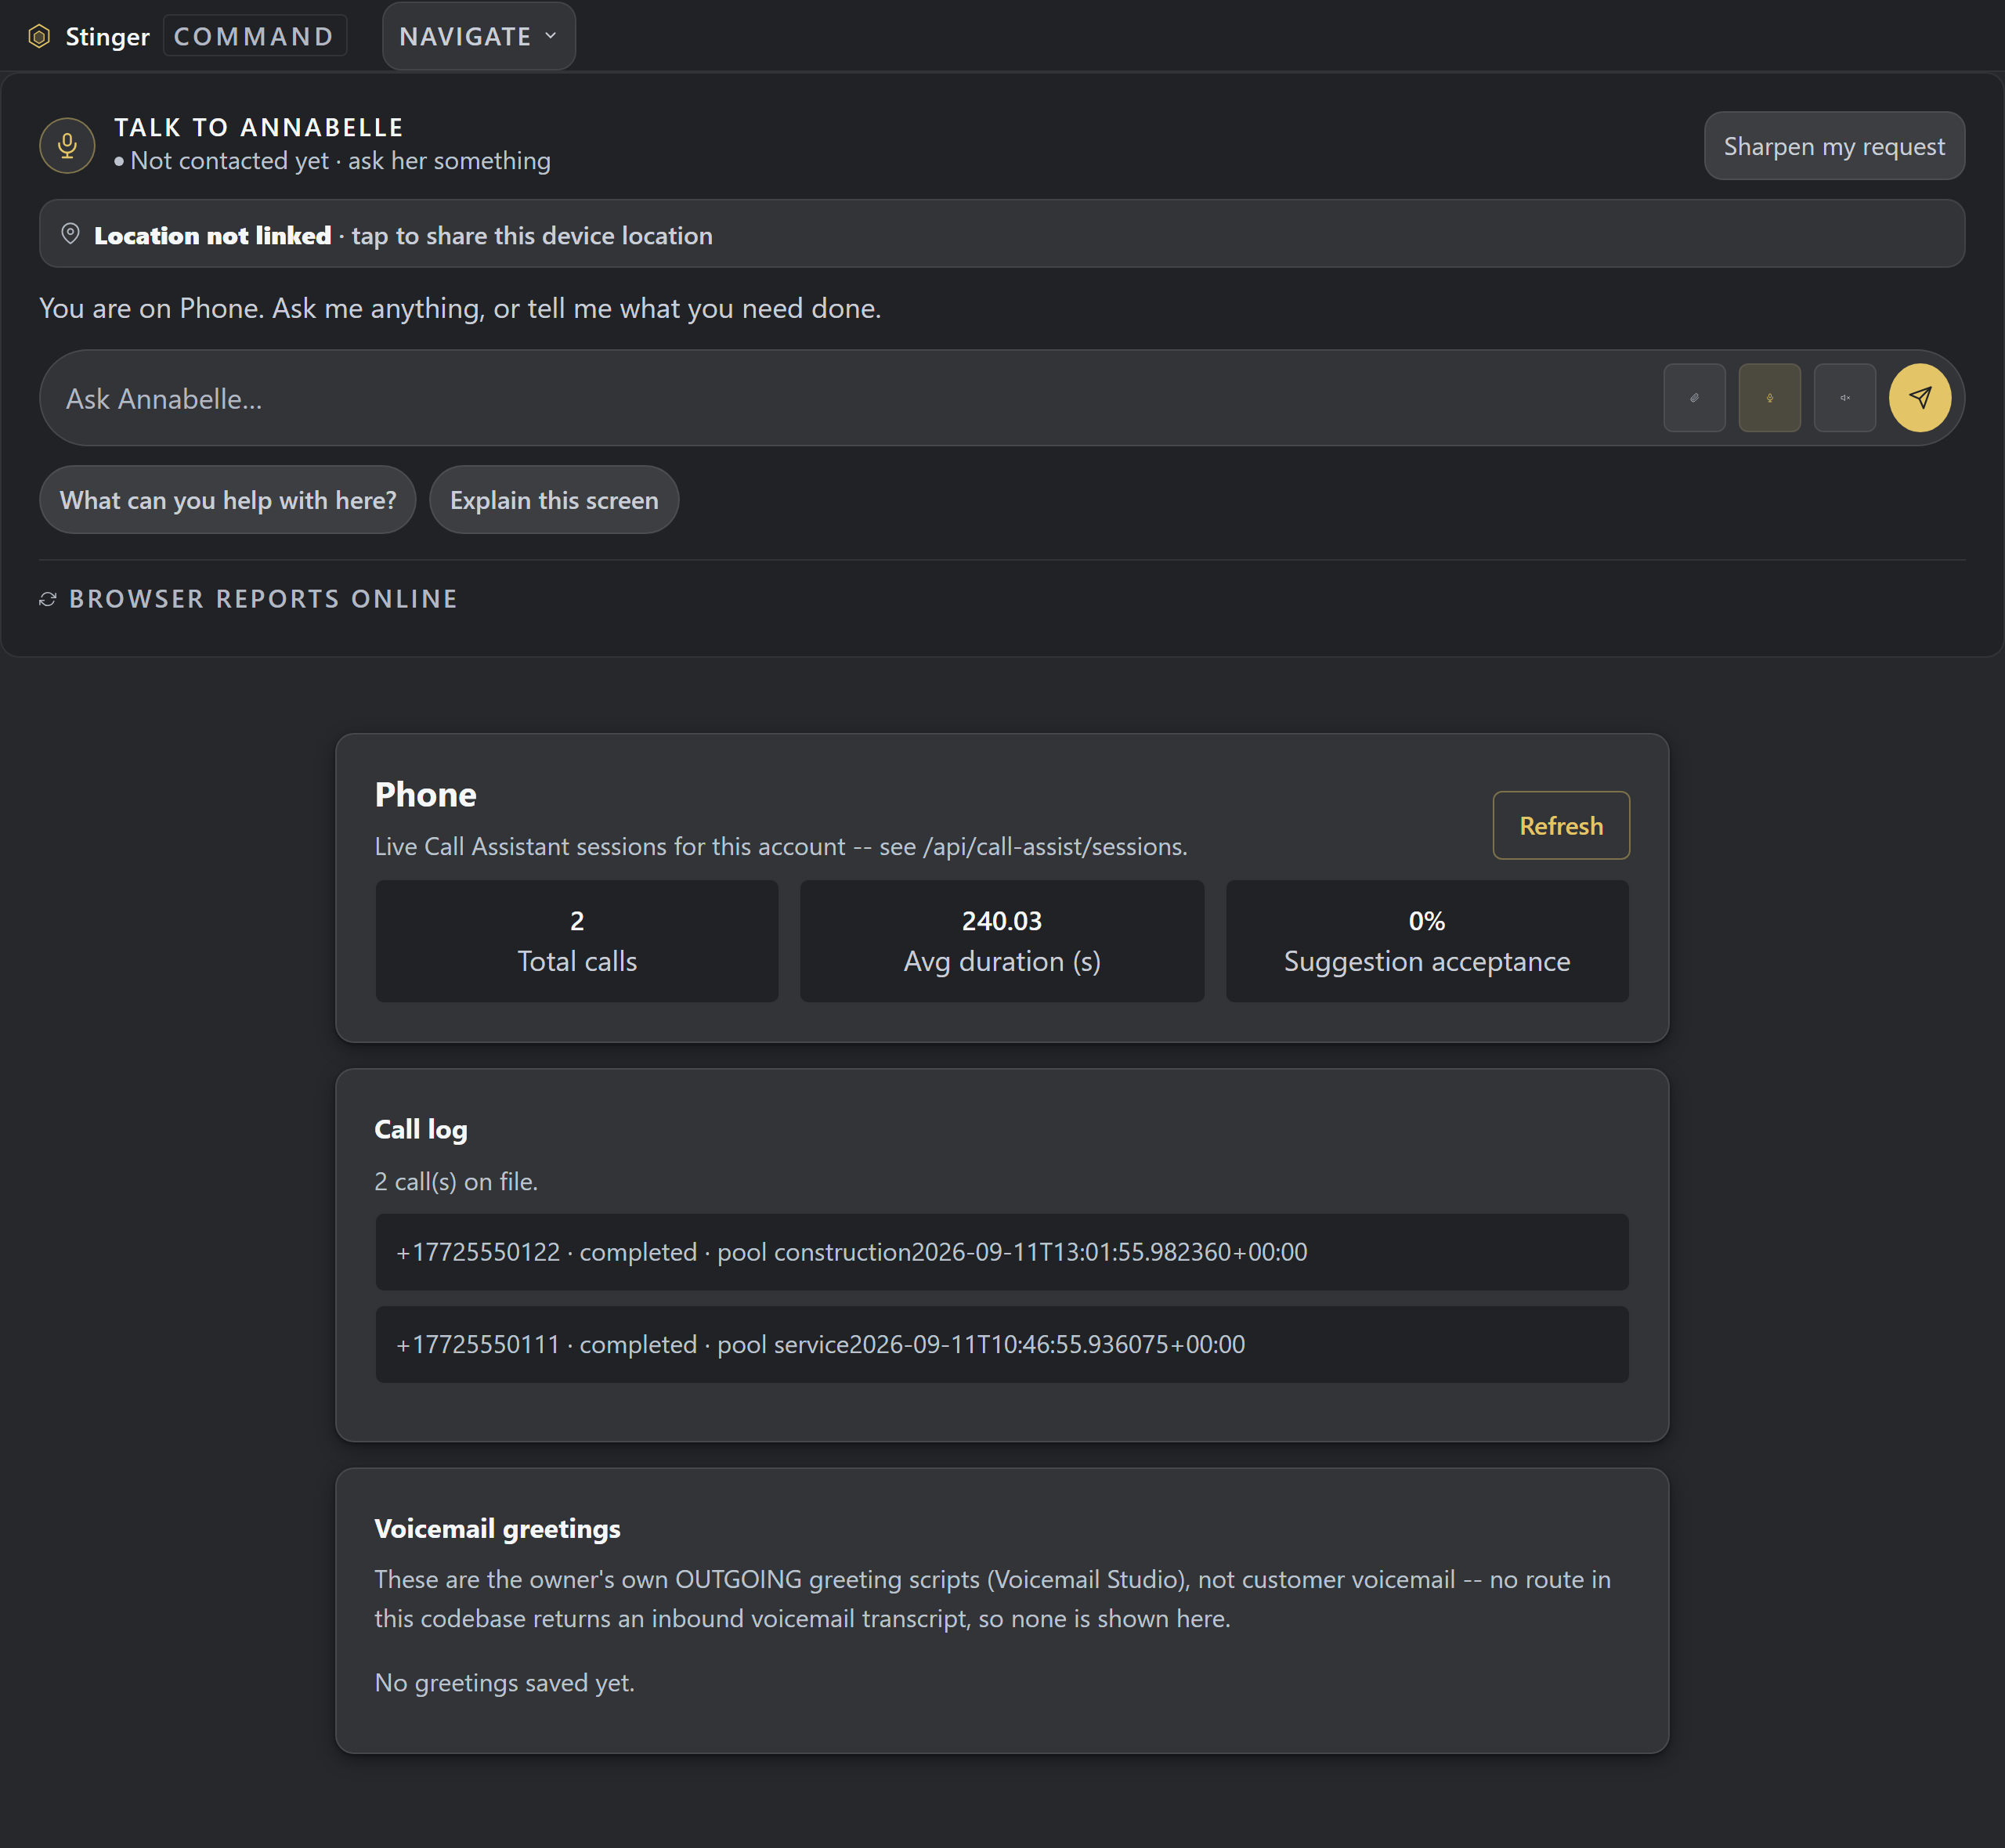Click the Voicemail greetings heading

497,1529
